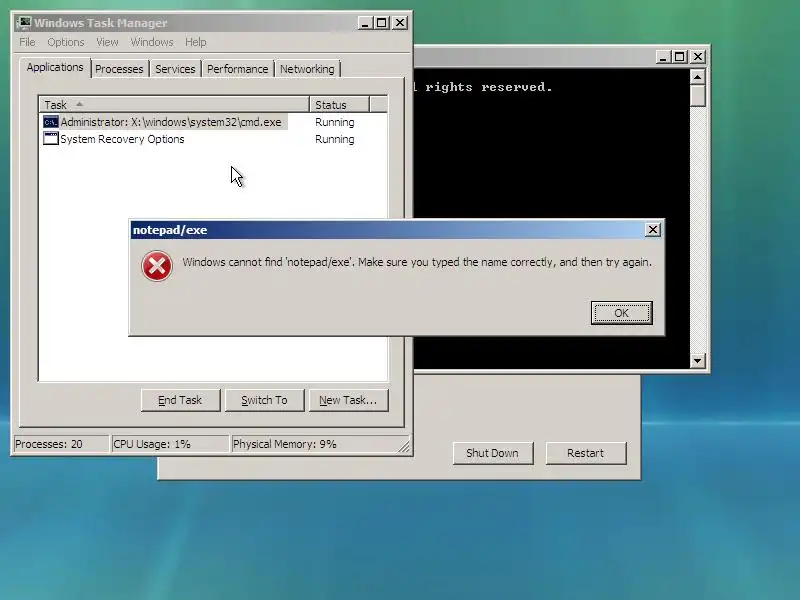Click the Task Manager title bar icon
800x600 pixels.
pos(23,23)
